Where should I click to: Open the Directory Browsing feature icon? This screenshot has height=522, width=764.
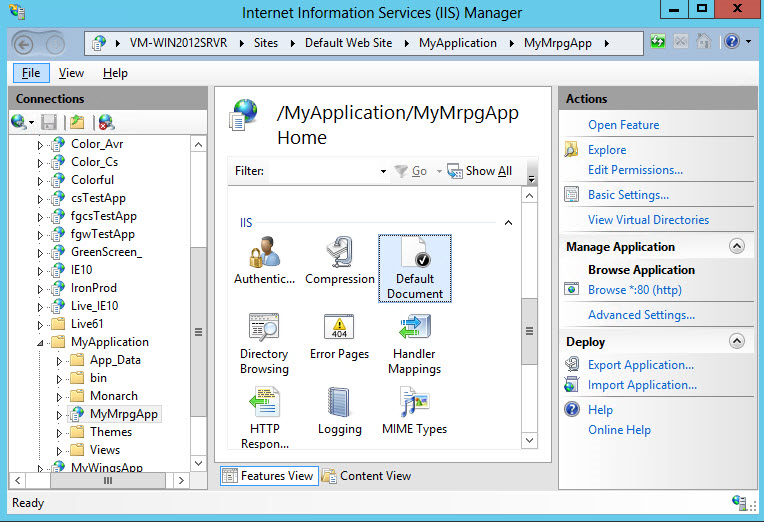coord(264,344)
